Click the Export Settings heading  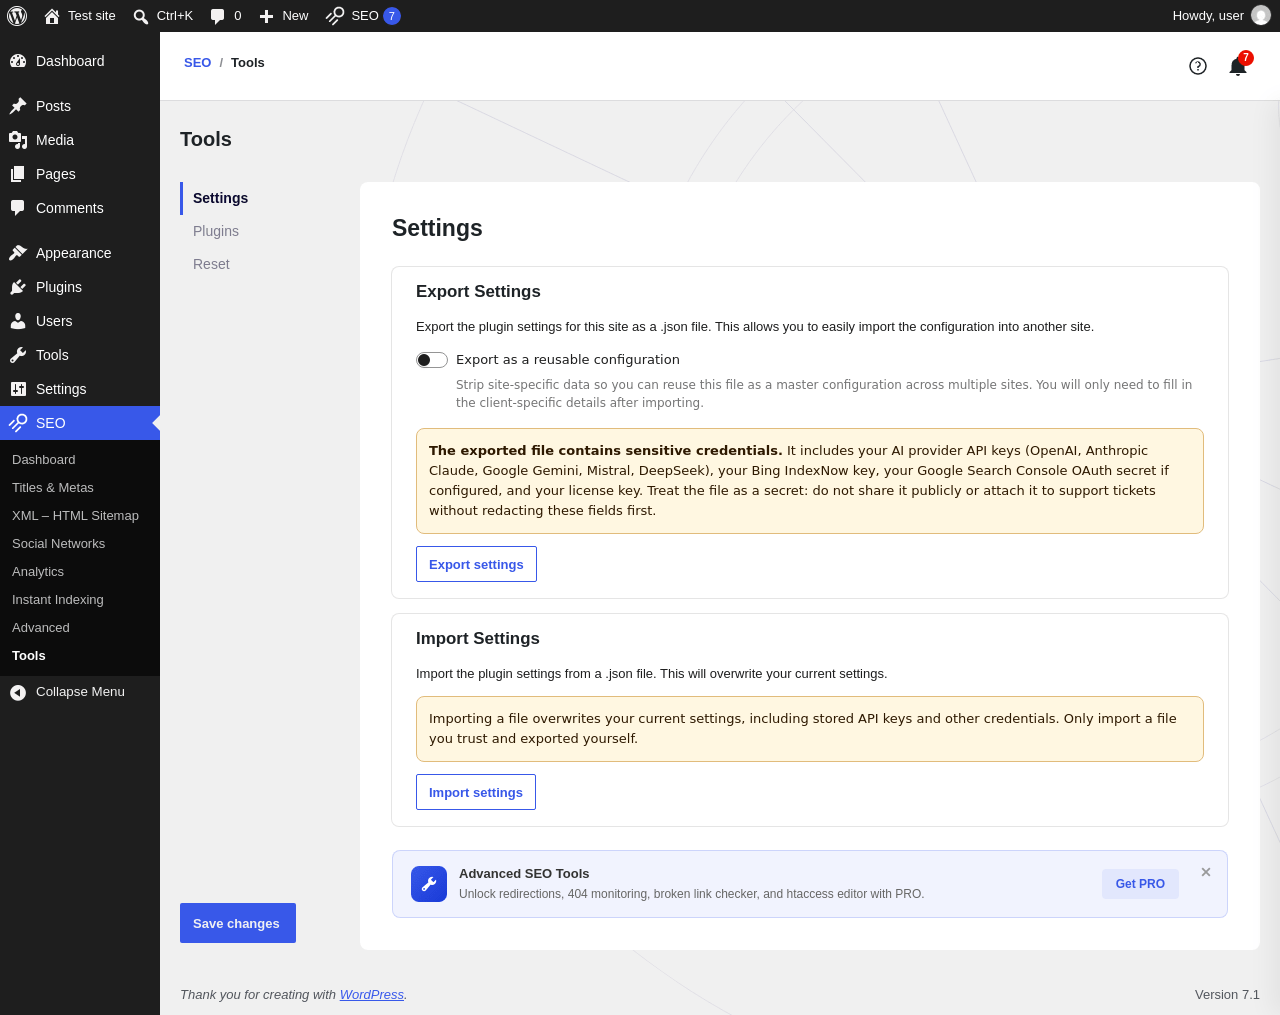point(478,292)
